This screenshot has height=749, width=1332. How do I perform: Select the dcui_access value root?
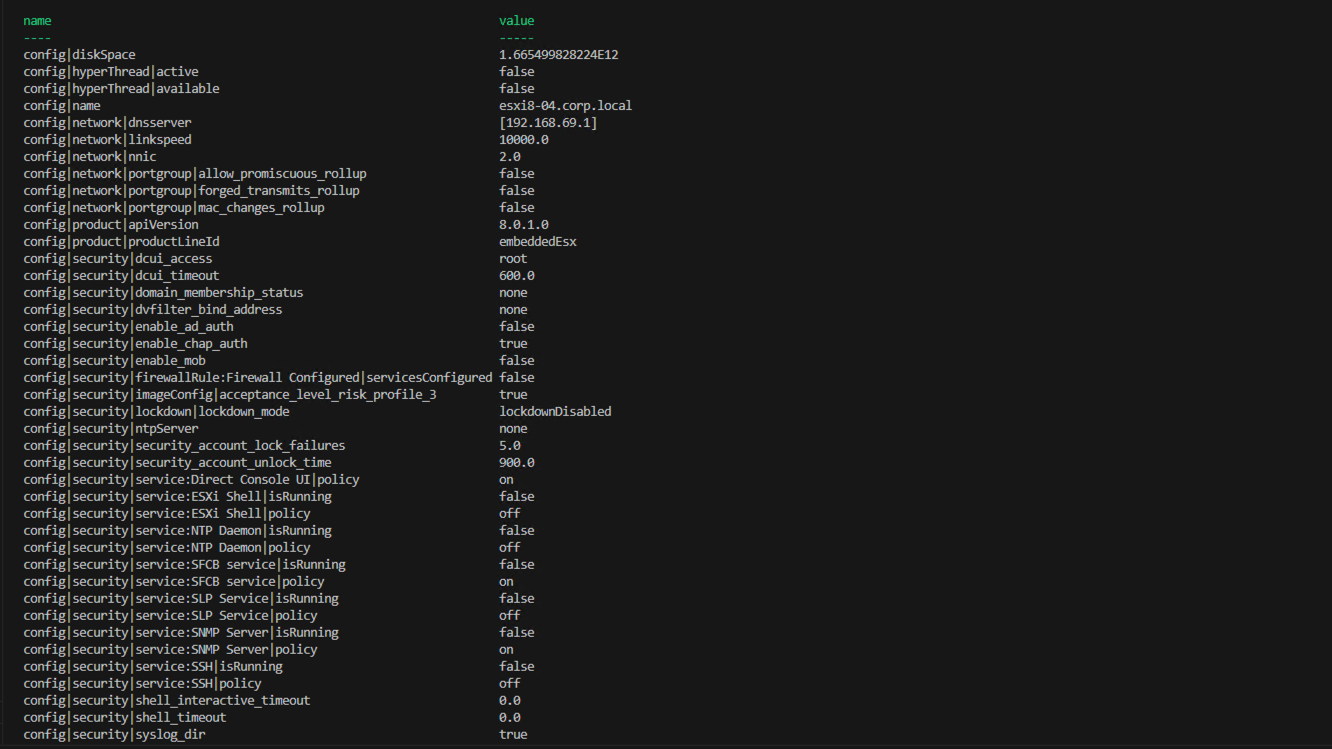tap(513, 259)
